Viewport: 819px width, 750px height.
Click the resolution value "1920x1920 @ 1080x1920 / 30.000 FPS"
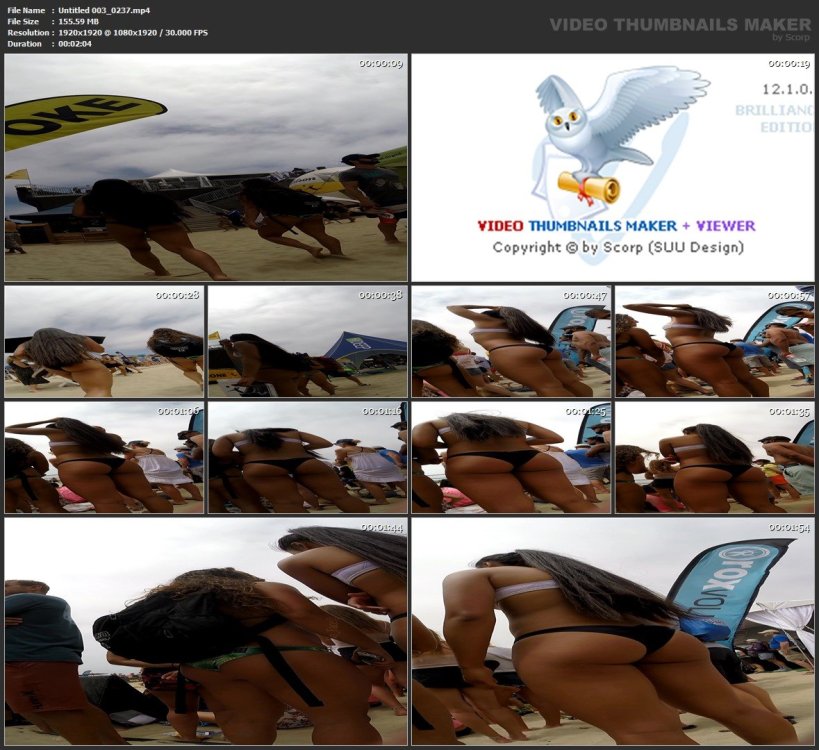coord(133,32)
